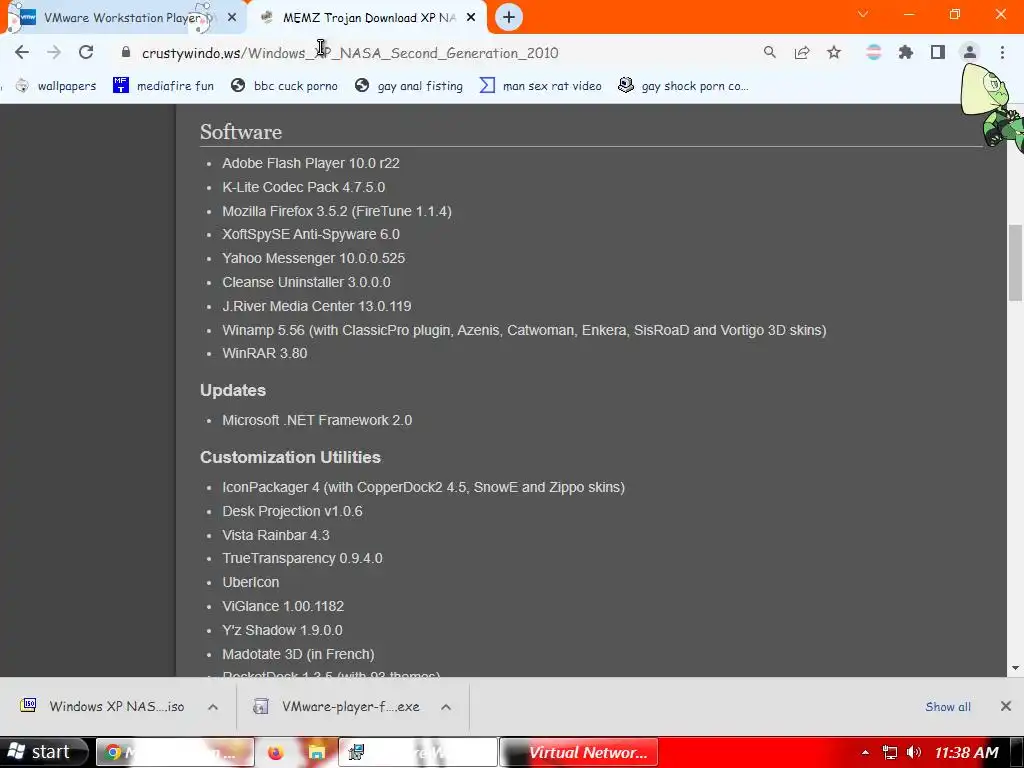Image resolution: width=1024 pixels, height=768 pixels.
Task: Open the striped flag extension icon
Action: point(873,52)
